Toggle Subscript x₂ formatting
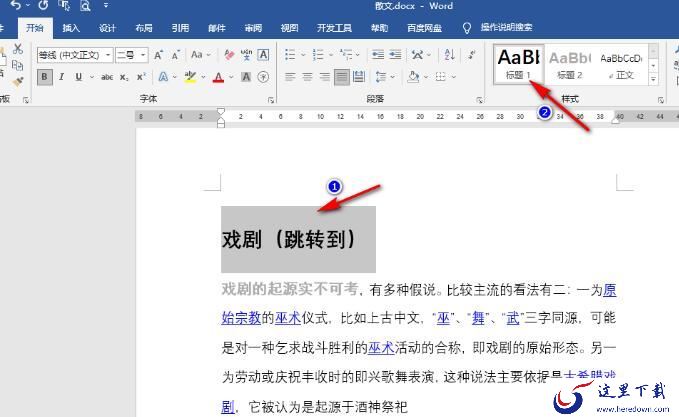Viewport: 679px width, 417px height. 124,78
